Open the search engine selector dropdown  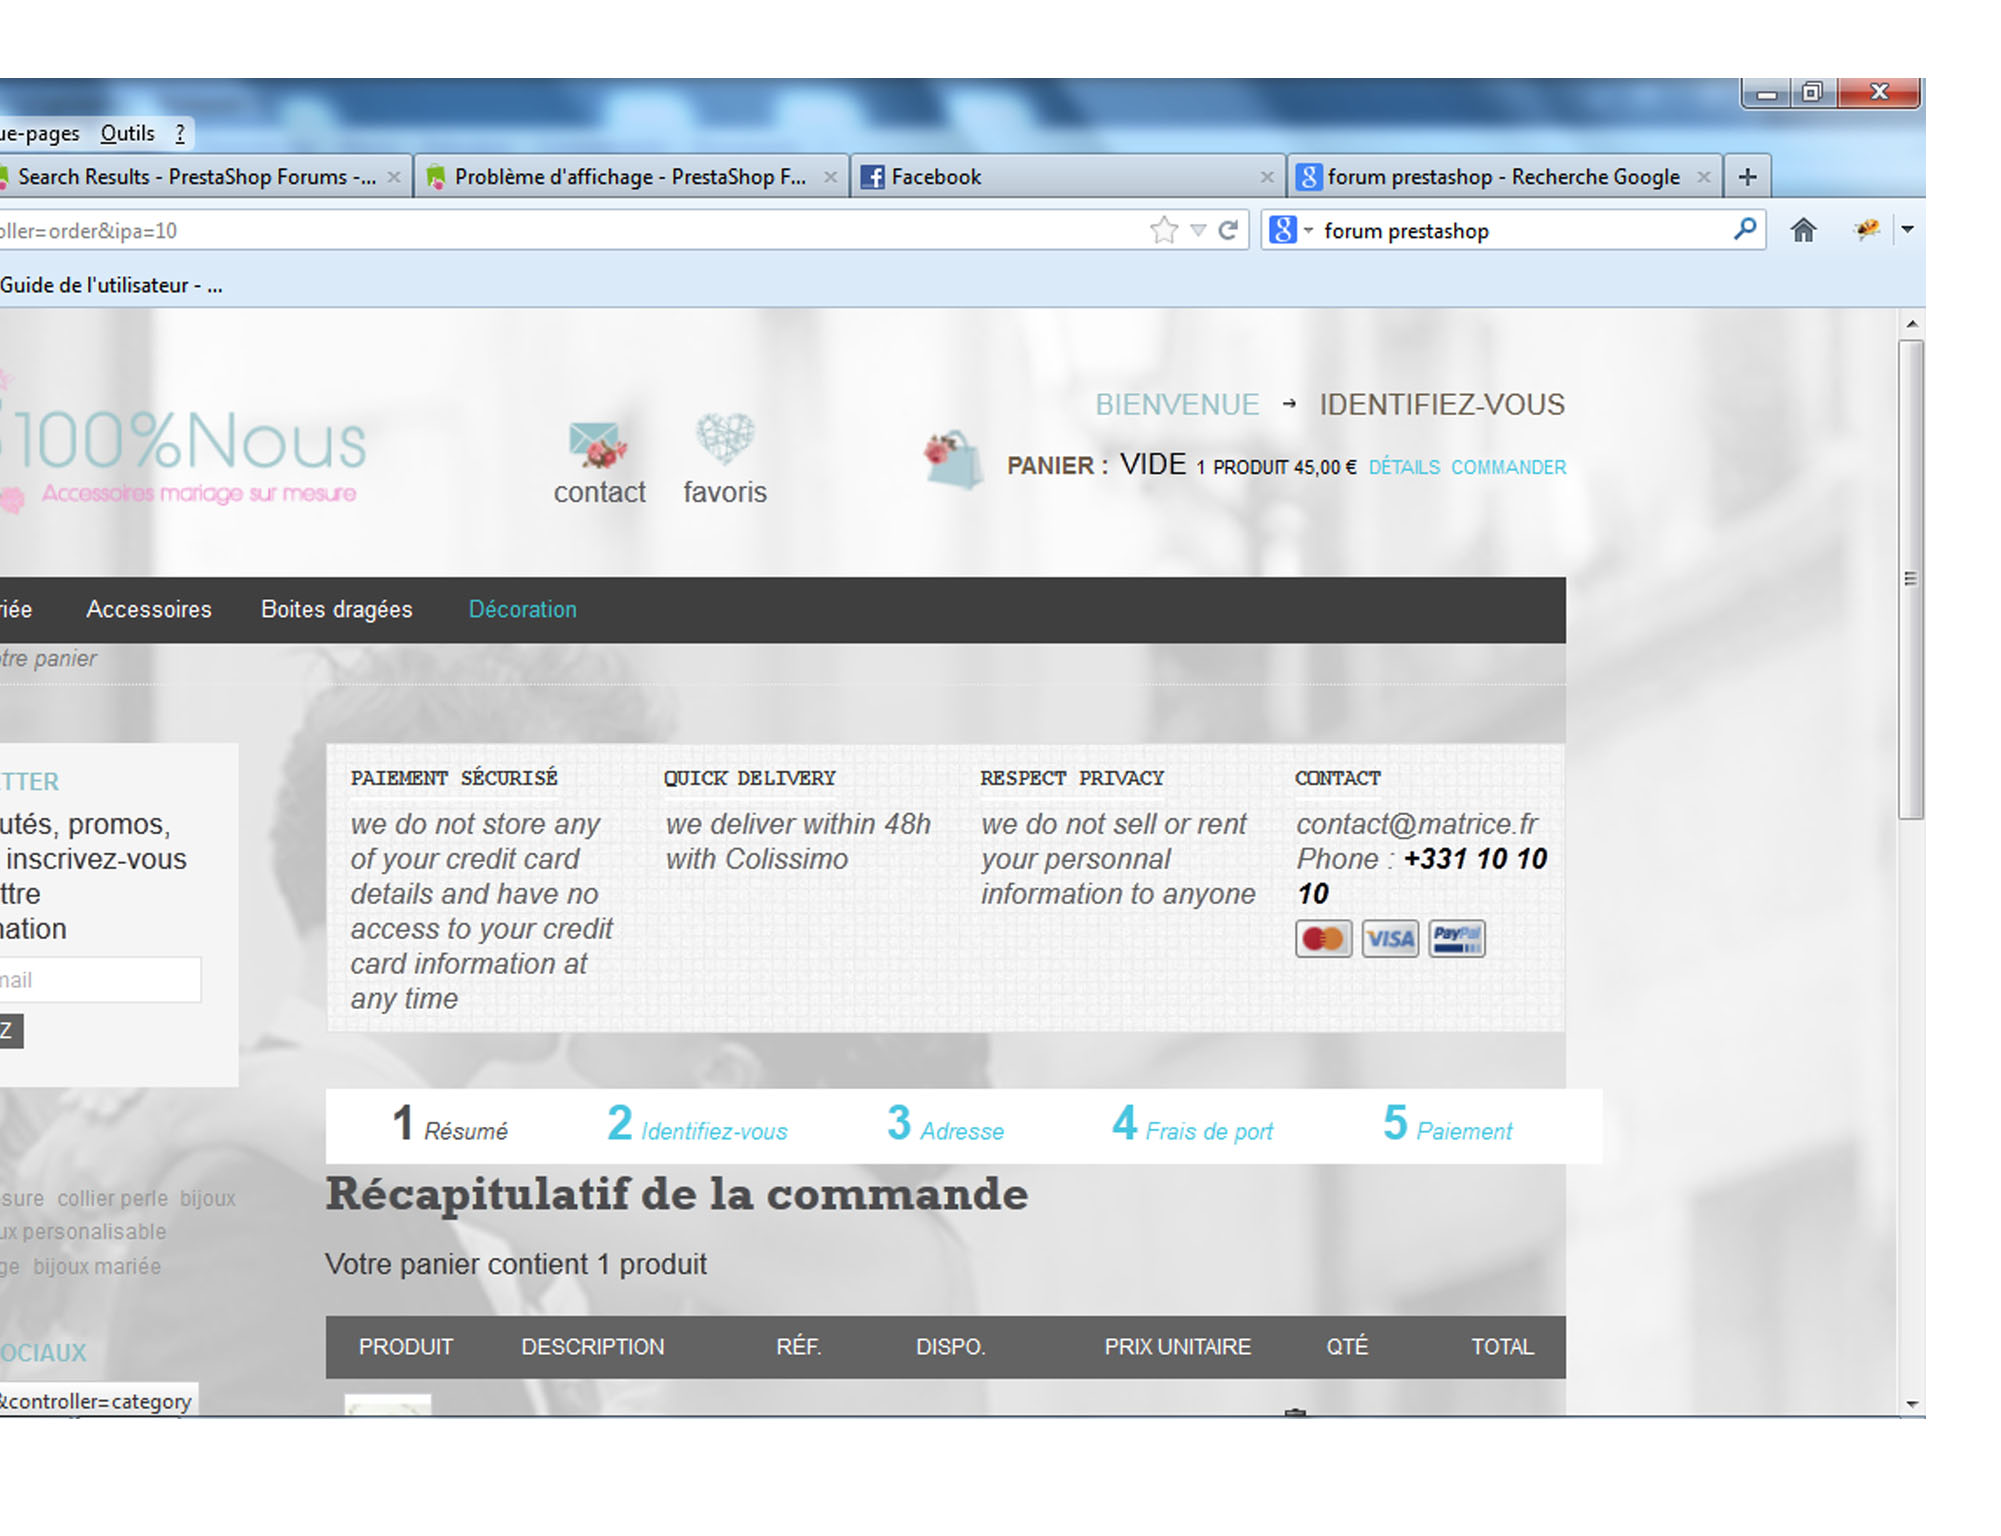point(1291,231)
